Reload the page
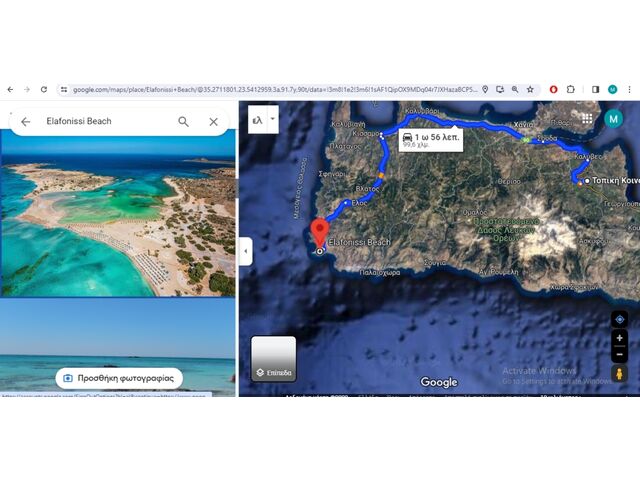This screenshot has width=640, height=480. pyautogui.click(x=44, y=89)
